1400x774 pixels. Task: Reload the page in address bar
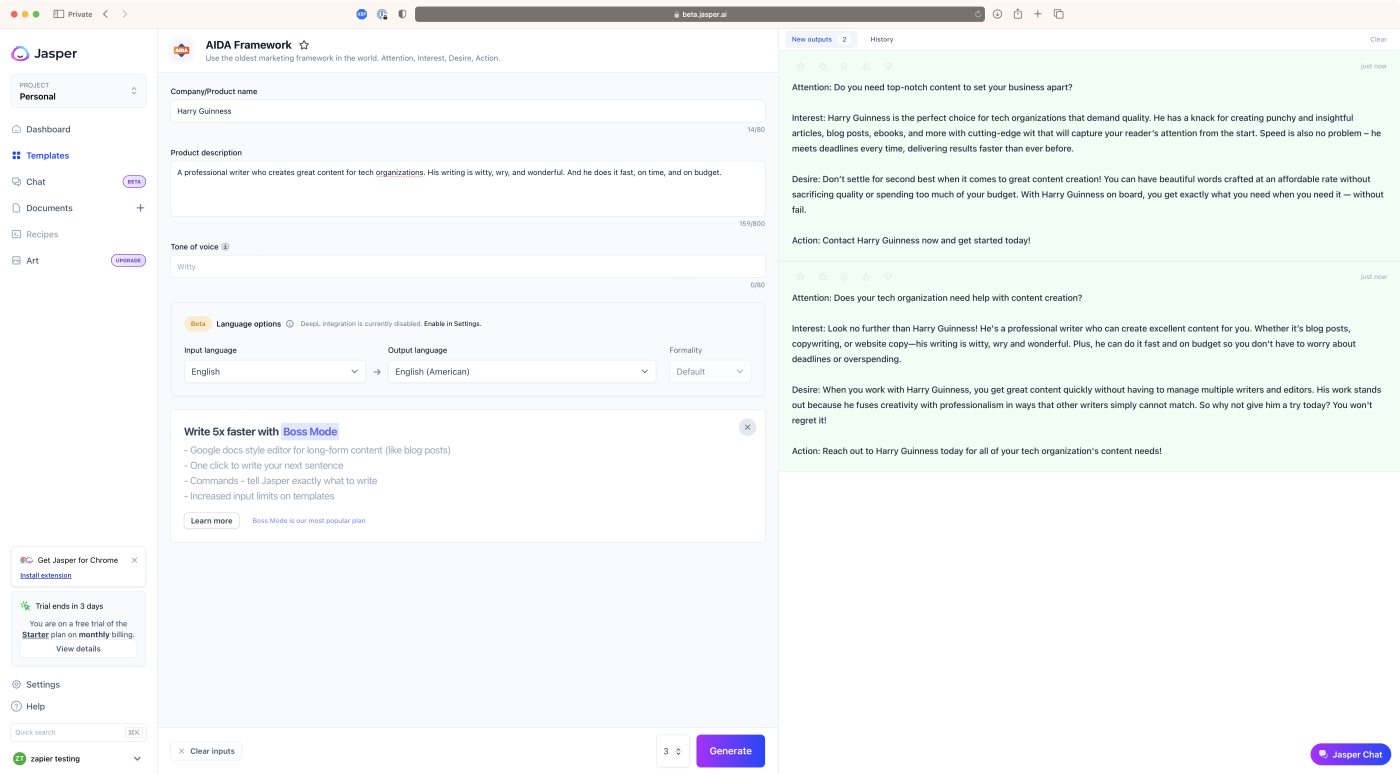(x=978, y=14)
